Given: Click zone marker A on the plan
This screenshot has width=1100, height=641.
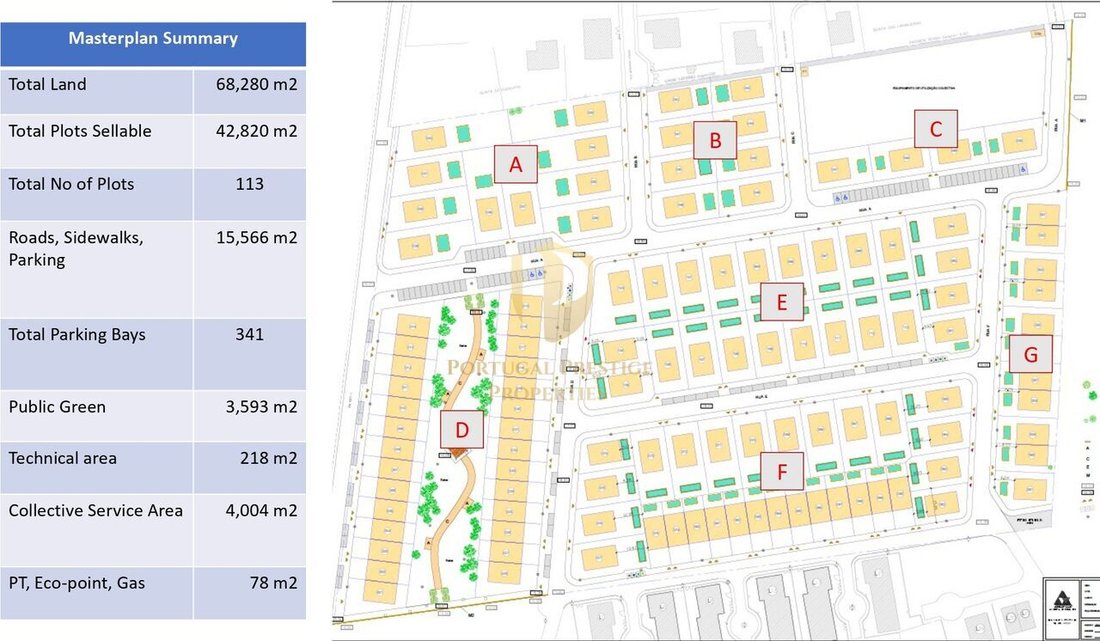Looking at the screenshot, I should tap(516, 164).
